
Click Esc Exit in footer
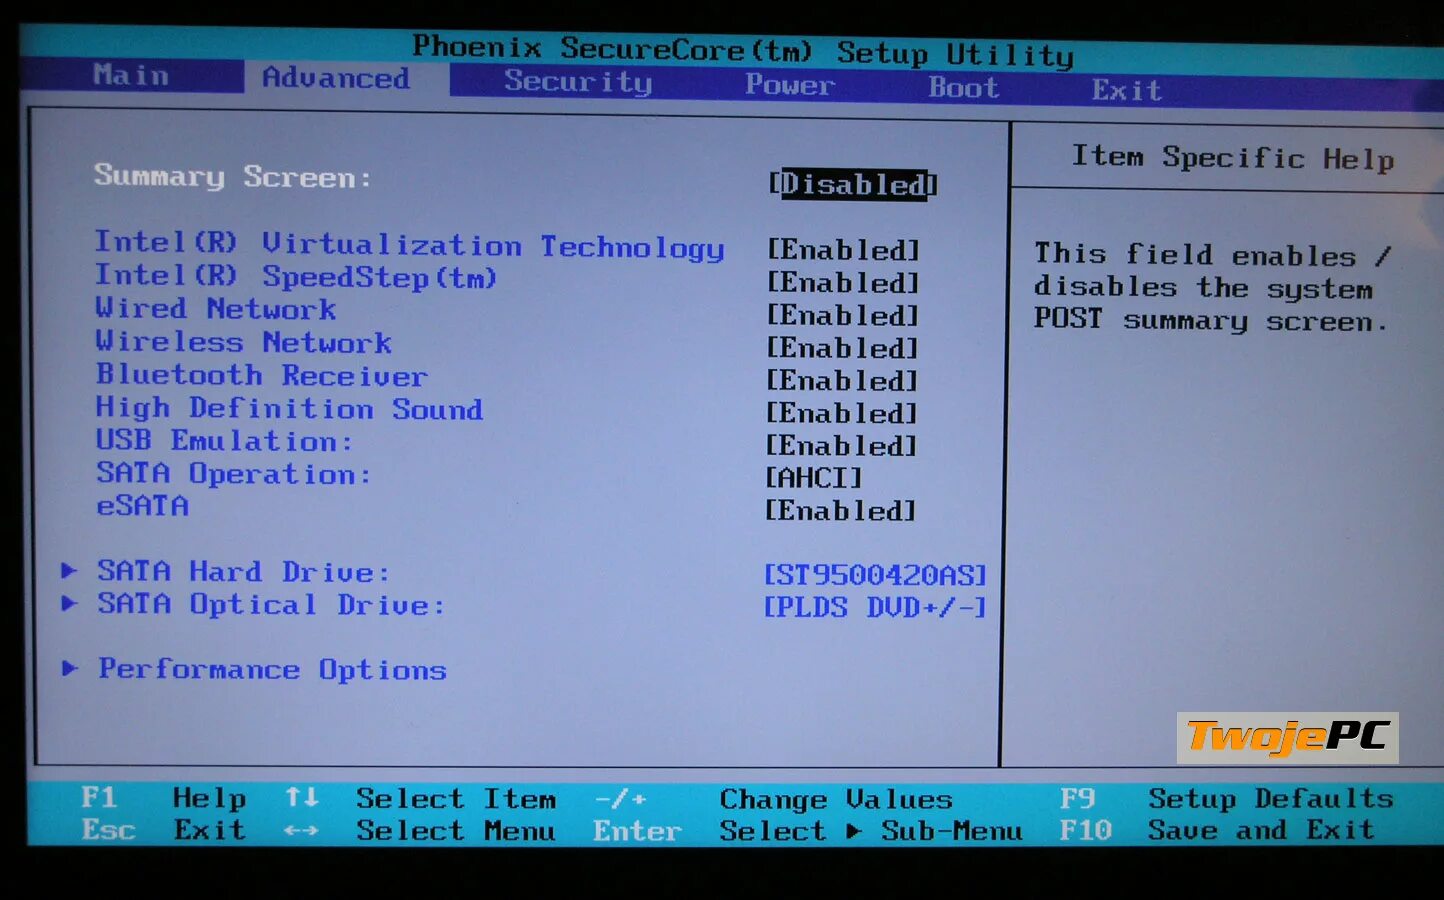point(163,830)
